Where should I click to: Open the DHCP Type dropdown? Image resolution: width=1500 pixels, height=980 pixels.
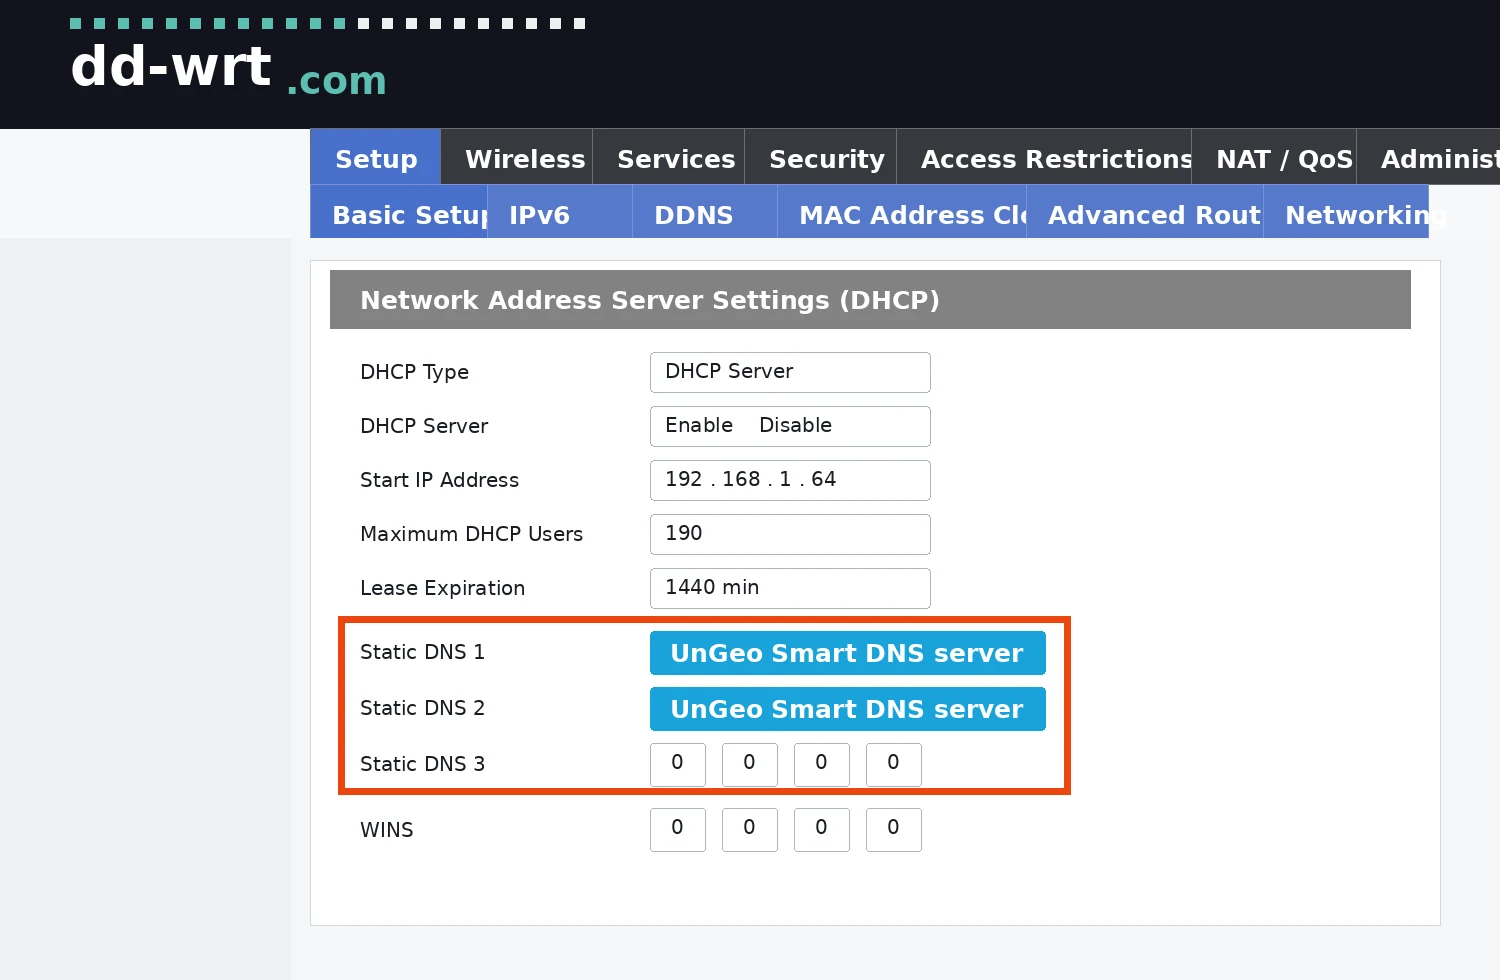tap(790, 372)
